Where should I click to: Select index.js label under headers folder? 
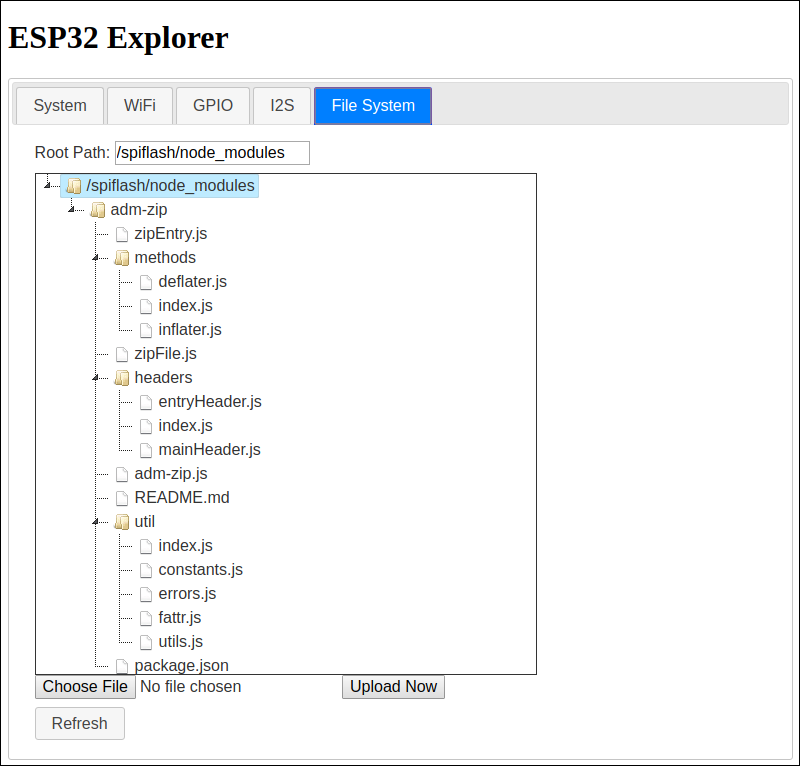185,426
